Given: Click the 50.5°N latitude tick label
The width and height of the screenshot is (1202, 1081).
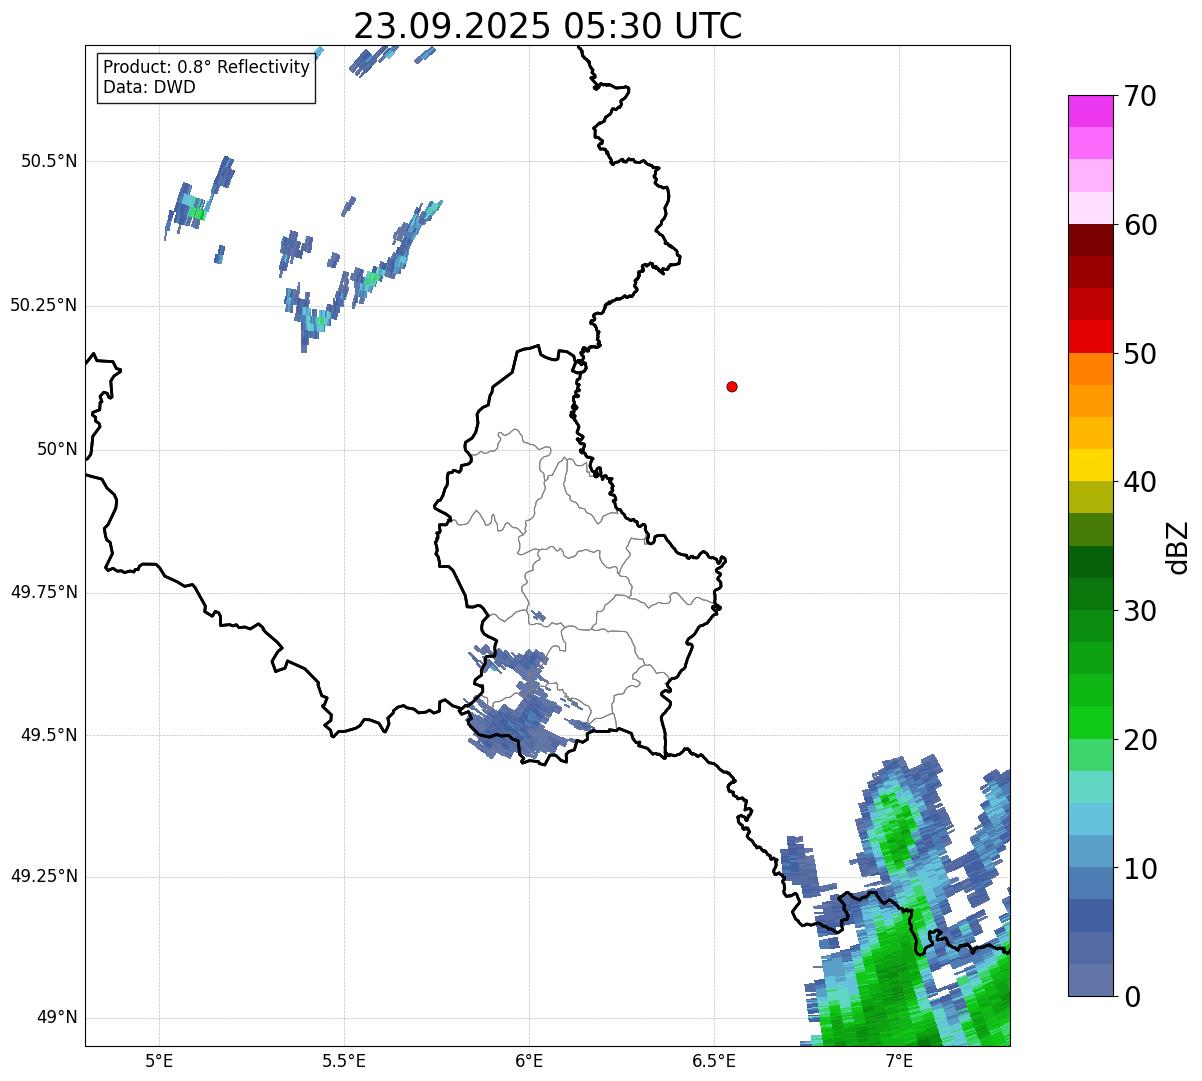Looking at the screenshot, I should point(48,161).
